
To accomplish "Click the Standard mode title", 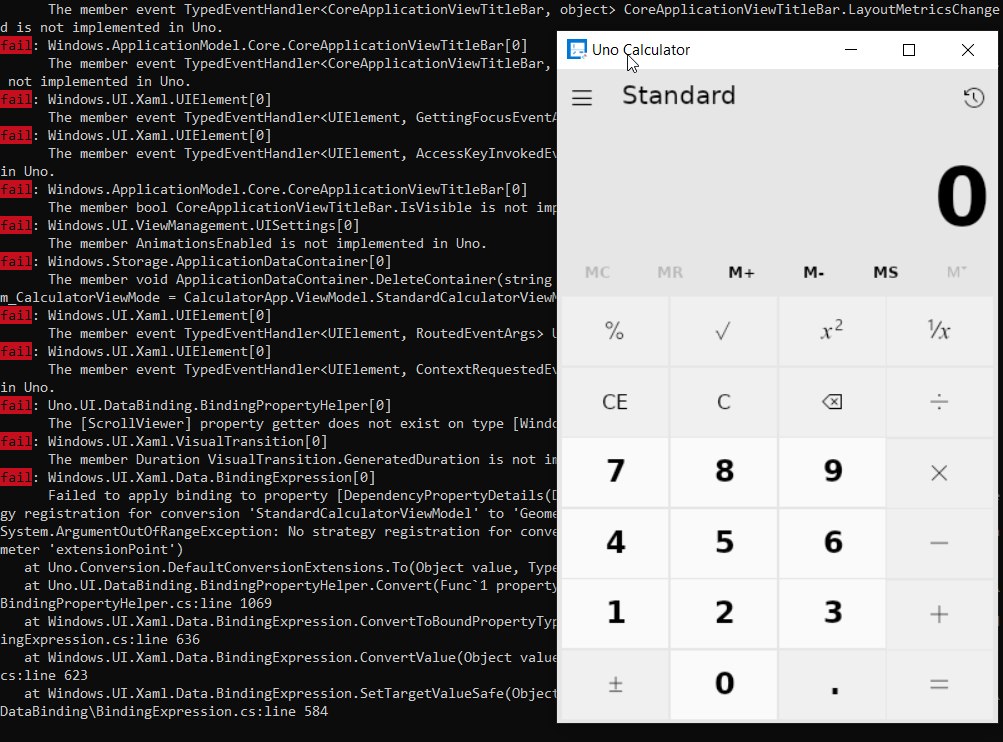I will pos(679,95).
